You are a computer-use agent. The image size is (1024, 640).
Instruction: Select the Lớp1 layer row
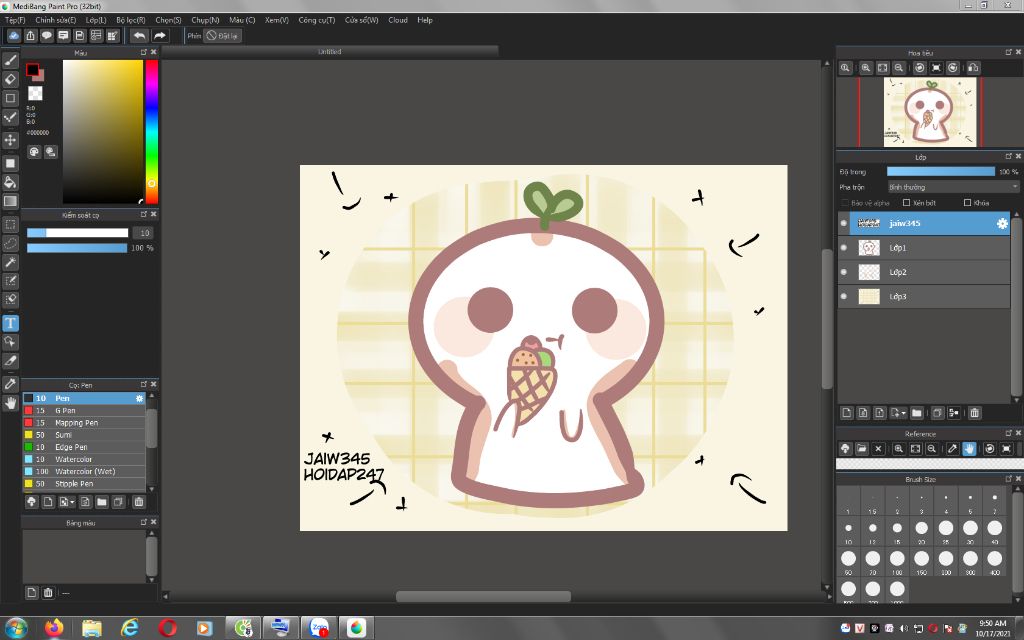[923, 248]
